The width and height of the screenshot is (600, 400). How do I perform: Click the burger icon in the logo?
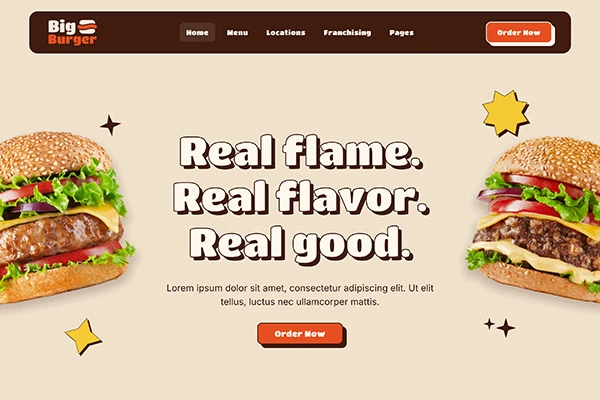click(88, 26)
